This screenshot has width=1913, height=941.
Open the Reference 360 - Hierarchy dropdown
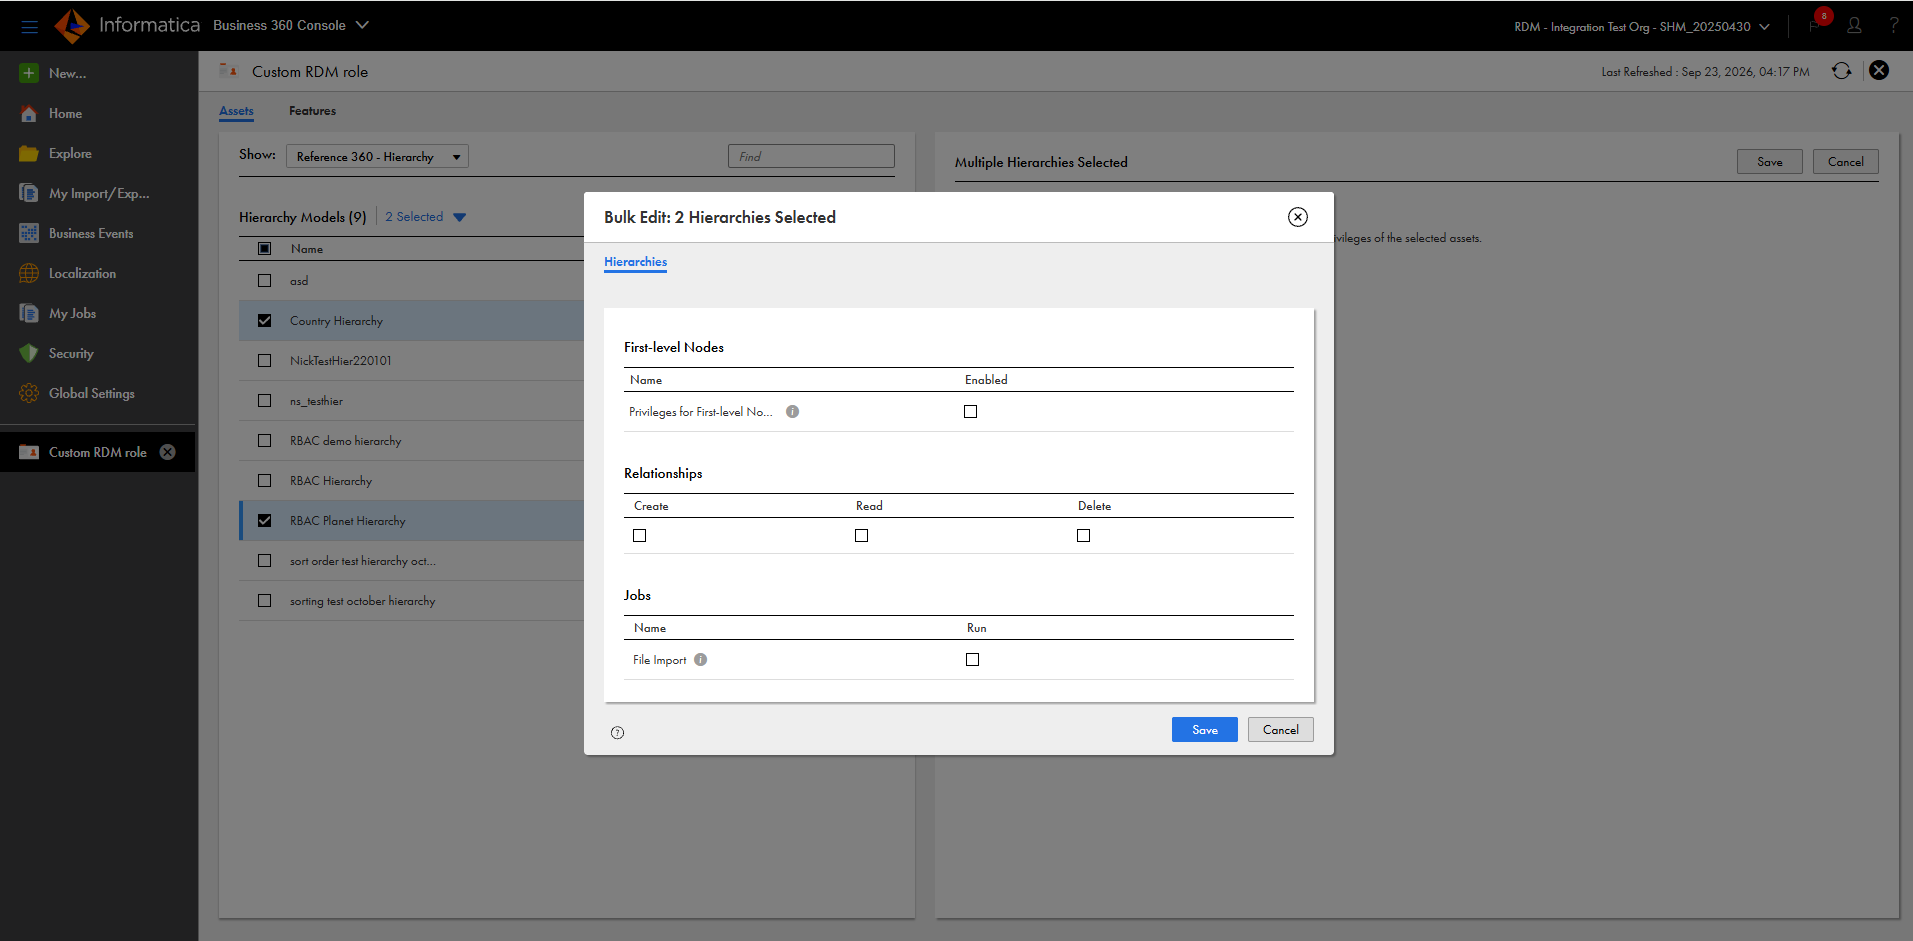[377, 156]
